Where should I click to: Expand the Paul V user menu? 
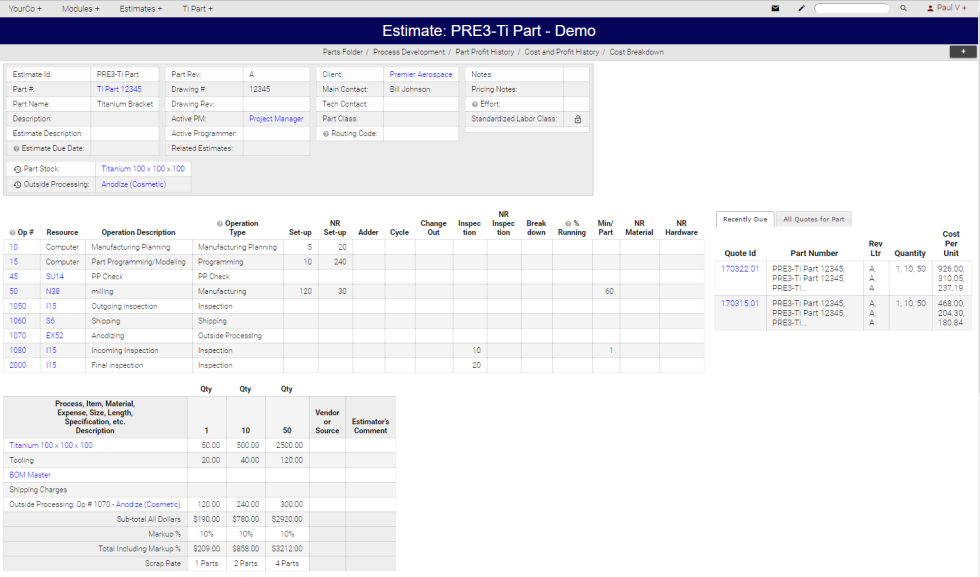945,8
